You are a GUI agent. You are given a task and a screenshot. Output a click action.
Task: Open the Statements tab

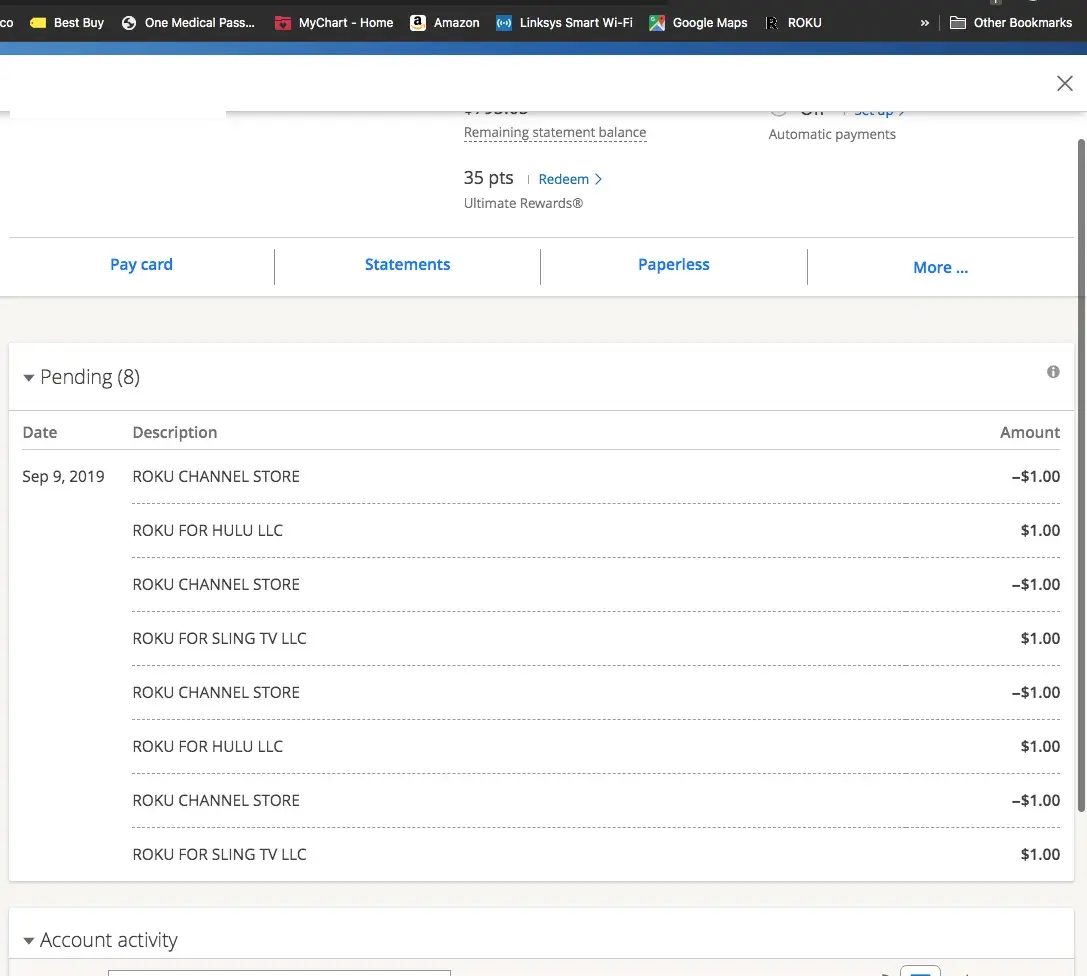[x=407, y=265]
